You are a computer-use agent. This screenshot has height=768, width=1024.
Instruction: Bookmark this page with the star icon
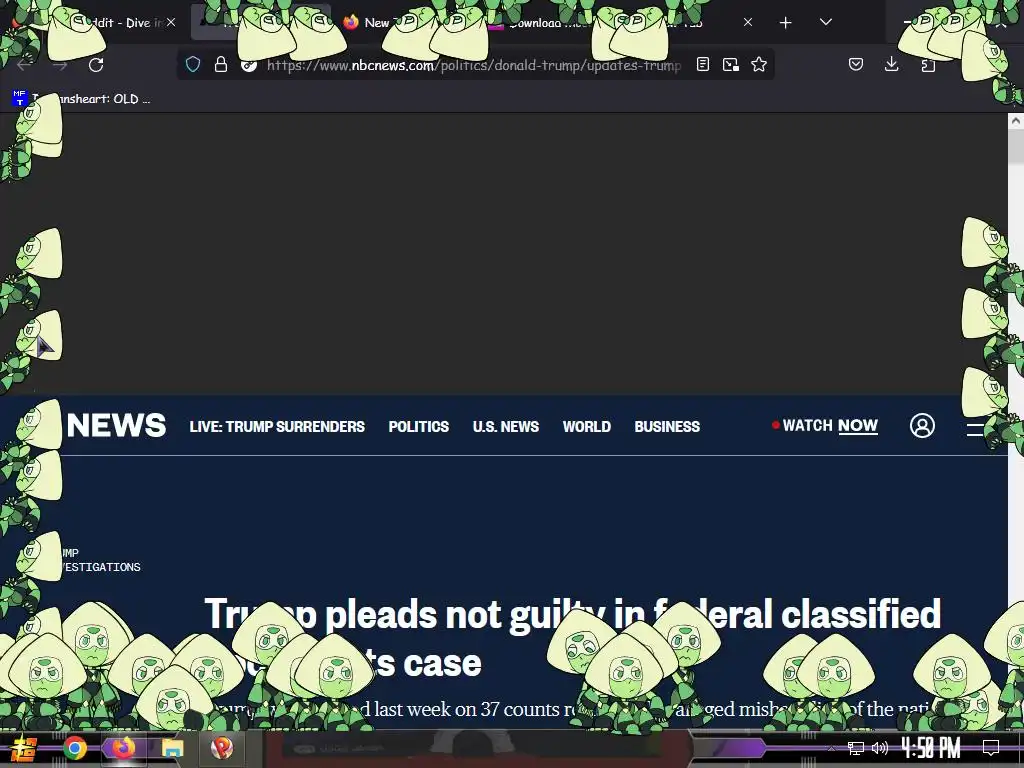pos(759,64)
